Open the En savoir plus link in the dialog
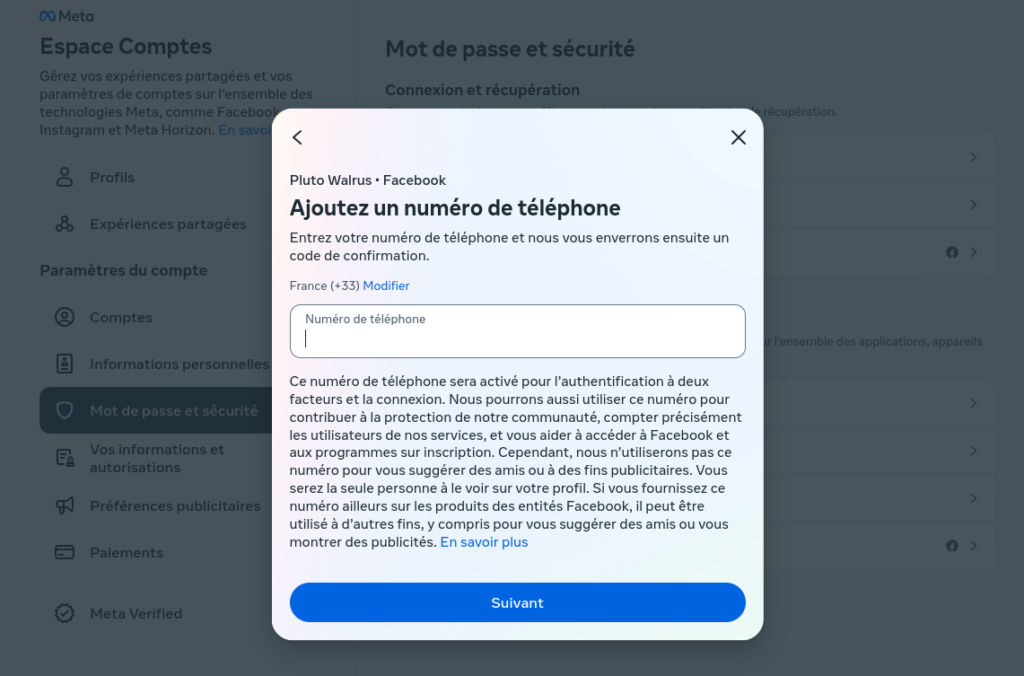This screenshot has height=676, width=1024. coord(484,542)
